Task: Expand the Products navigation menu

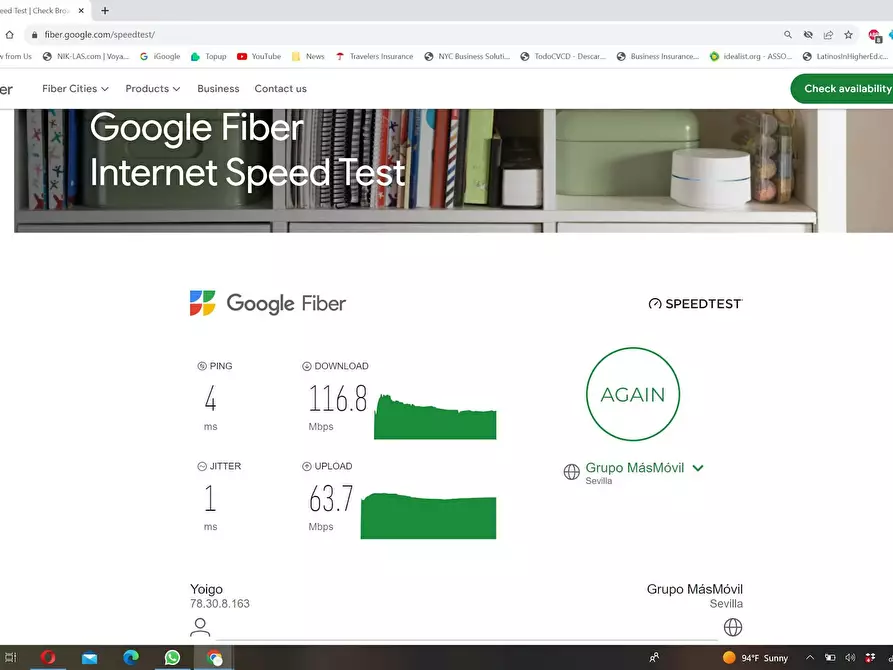Action: (x=152, y=89)
